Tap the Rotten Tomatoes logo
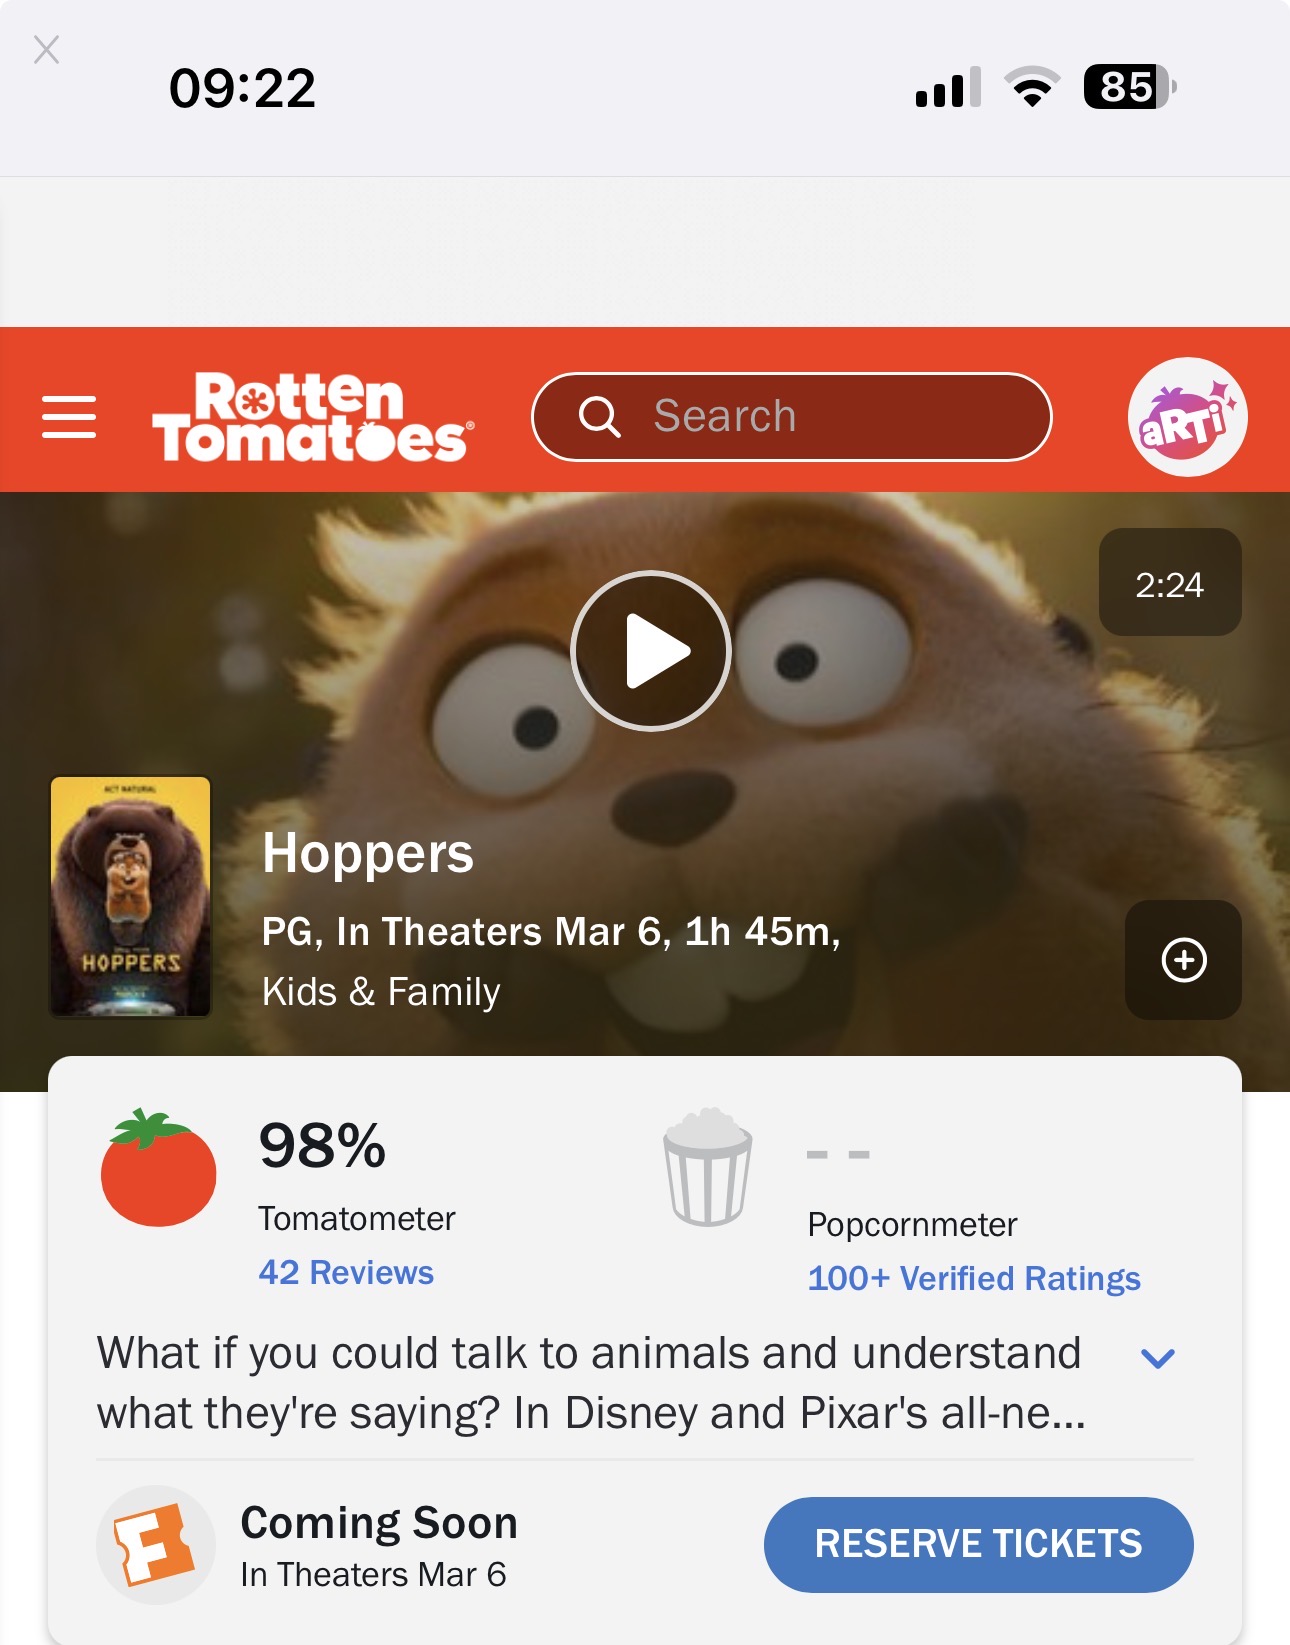Viewport: 1290px width, 1645px height. [313, 417]
